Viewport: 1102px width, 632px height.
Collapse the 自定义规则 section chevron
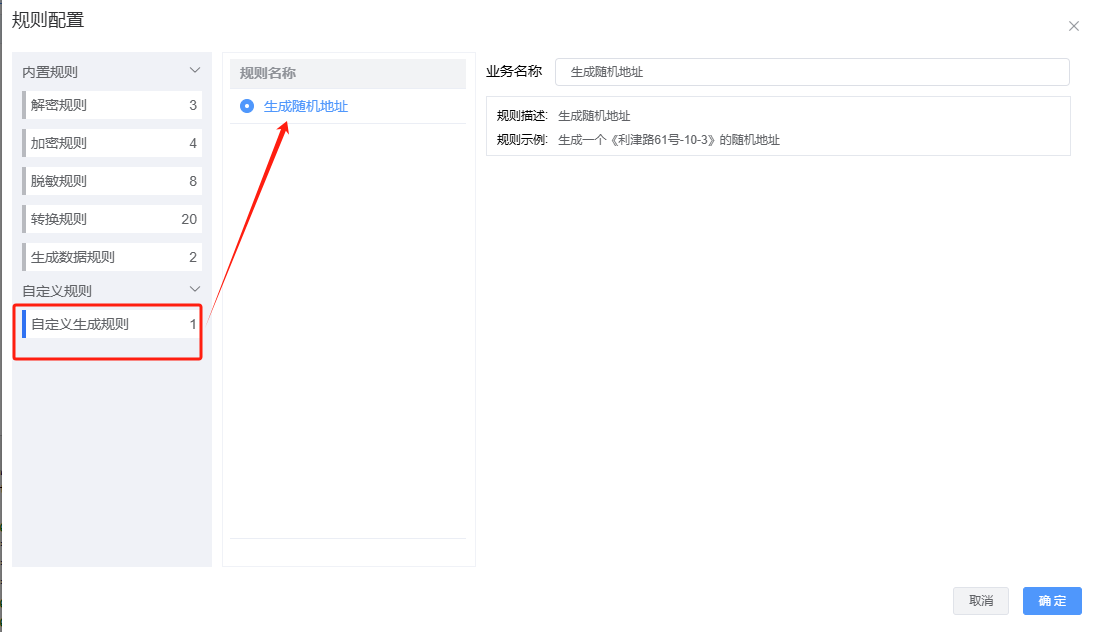coord(195,289)
